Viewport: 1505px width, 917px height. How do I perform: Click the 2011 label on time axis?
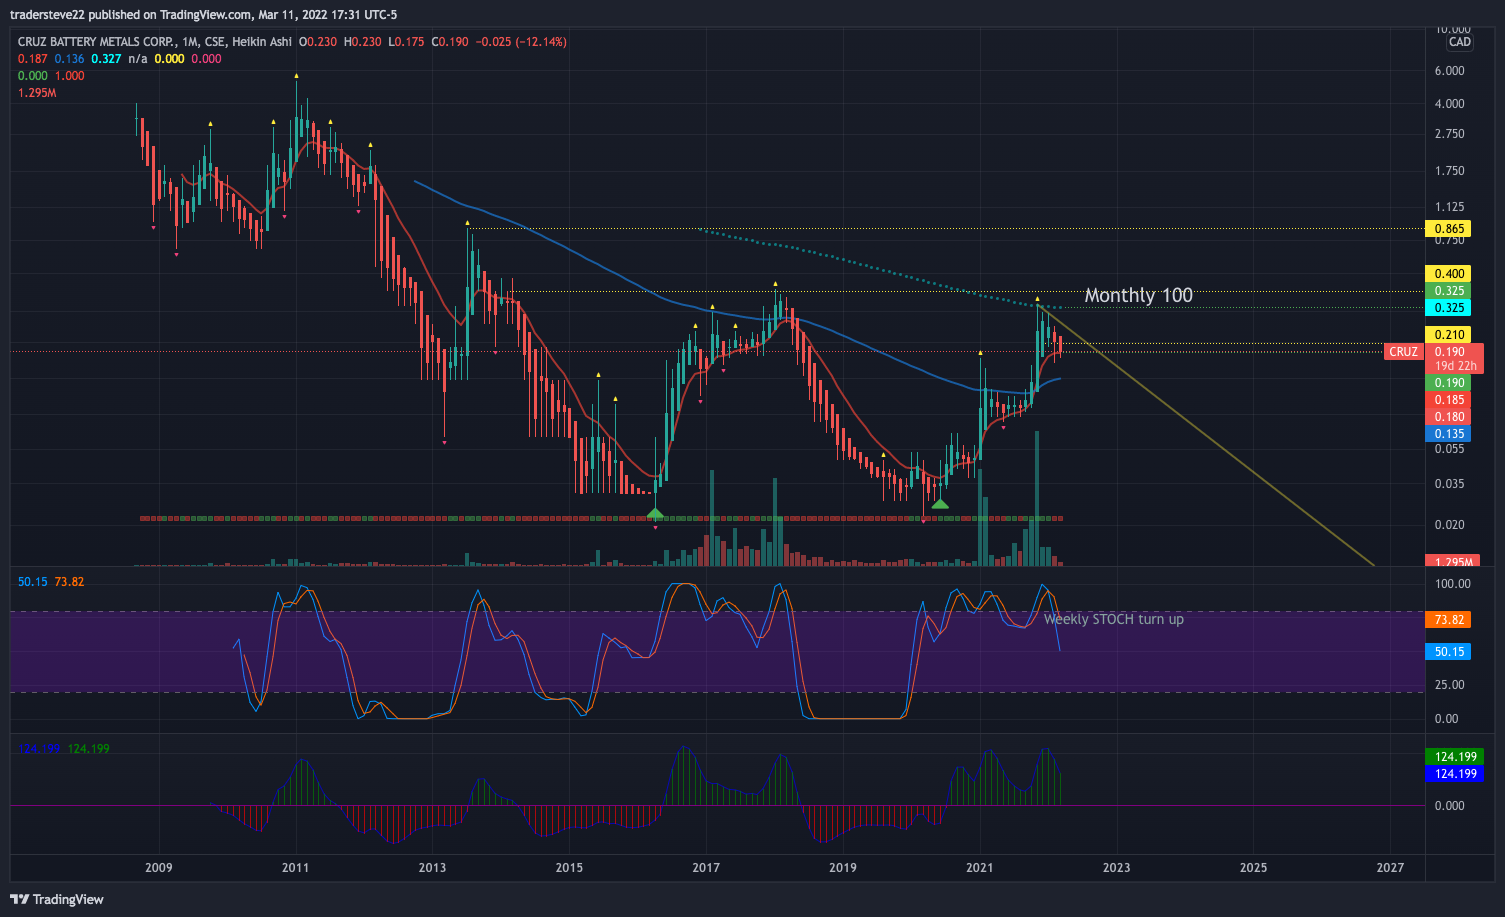click(x=296, y=867)
